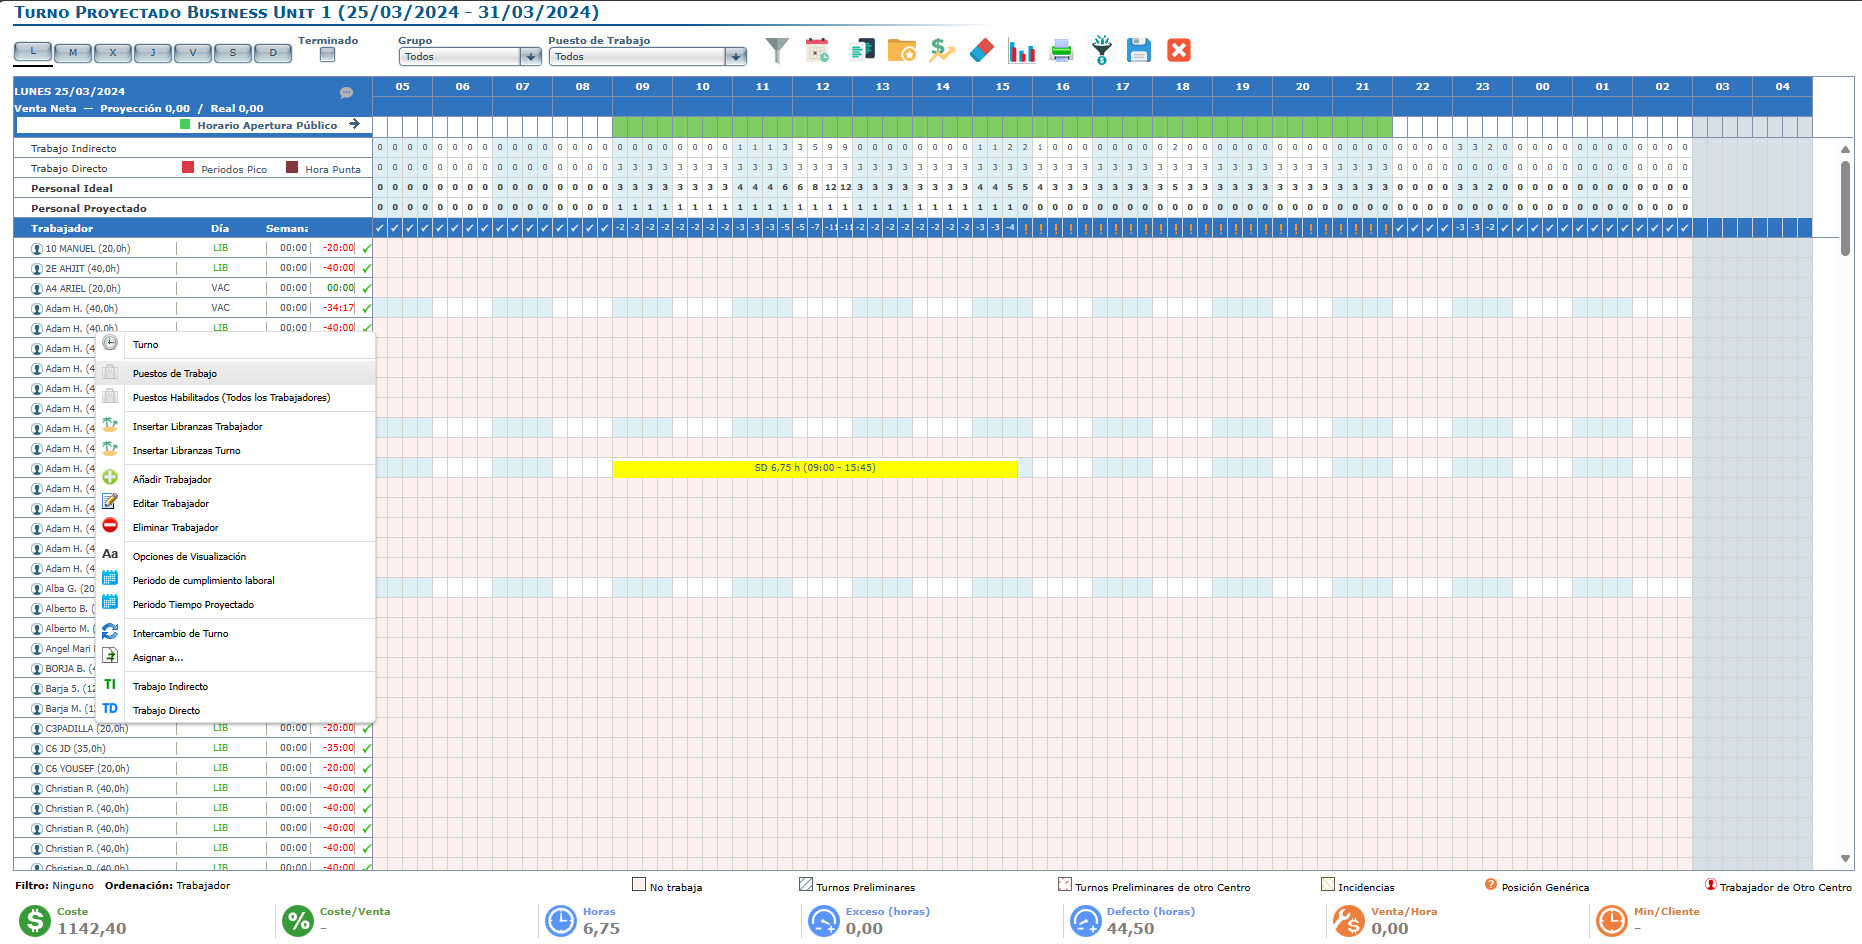
Task: Open the Grupo dropdown
Action: click(x=470, y=57)
